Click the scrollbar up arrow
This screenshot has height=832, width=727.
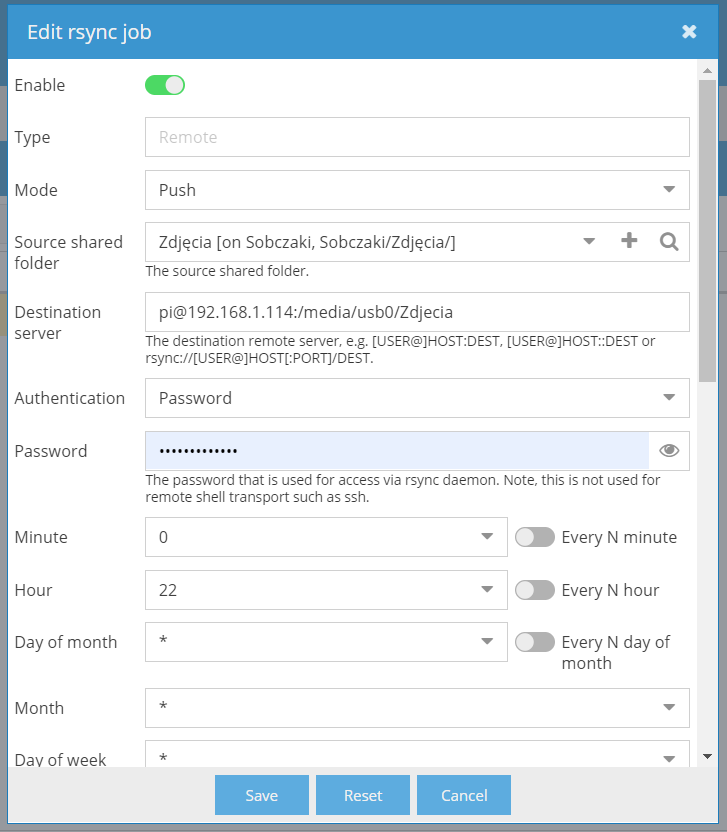click(x=707, y=71)
